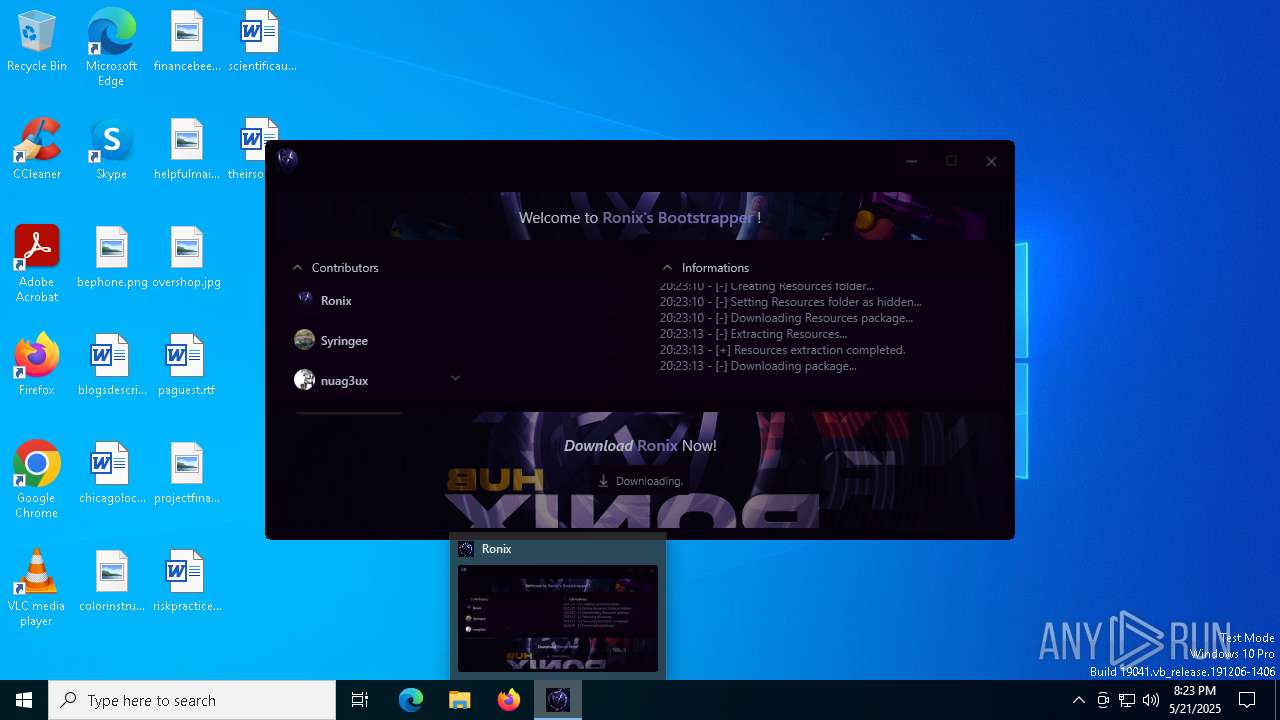Select overshop.jpg file on desktop
This screenshot has width=1280, height=720.
pyautogui.click(x=186, y=257)
